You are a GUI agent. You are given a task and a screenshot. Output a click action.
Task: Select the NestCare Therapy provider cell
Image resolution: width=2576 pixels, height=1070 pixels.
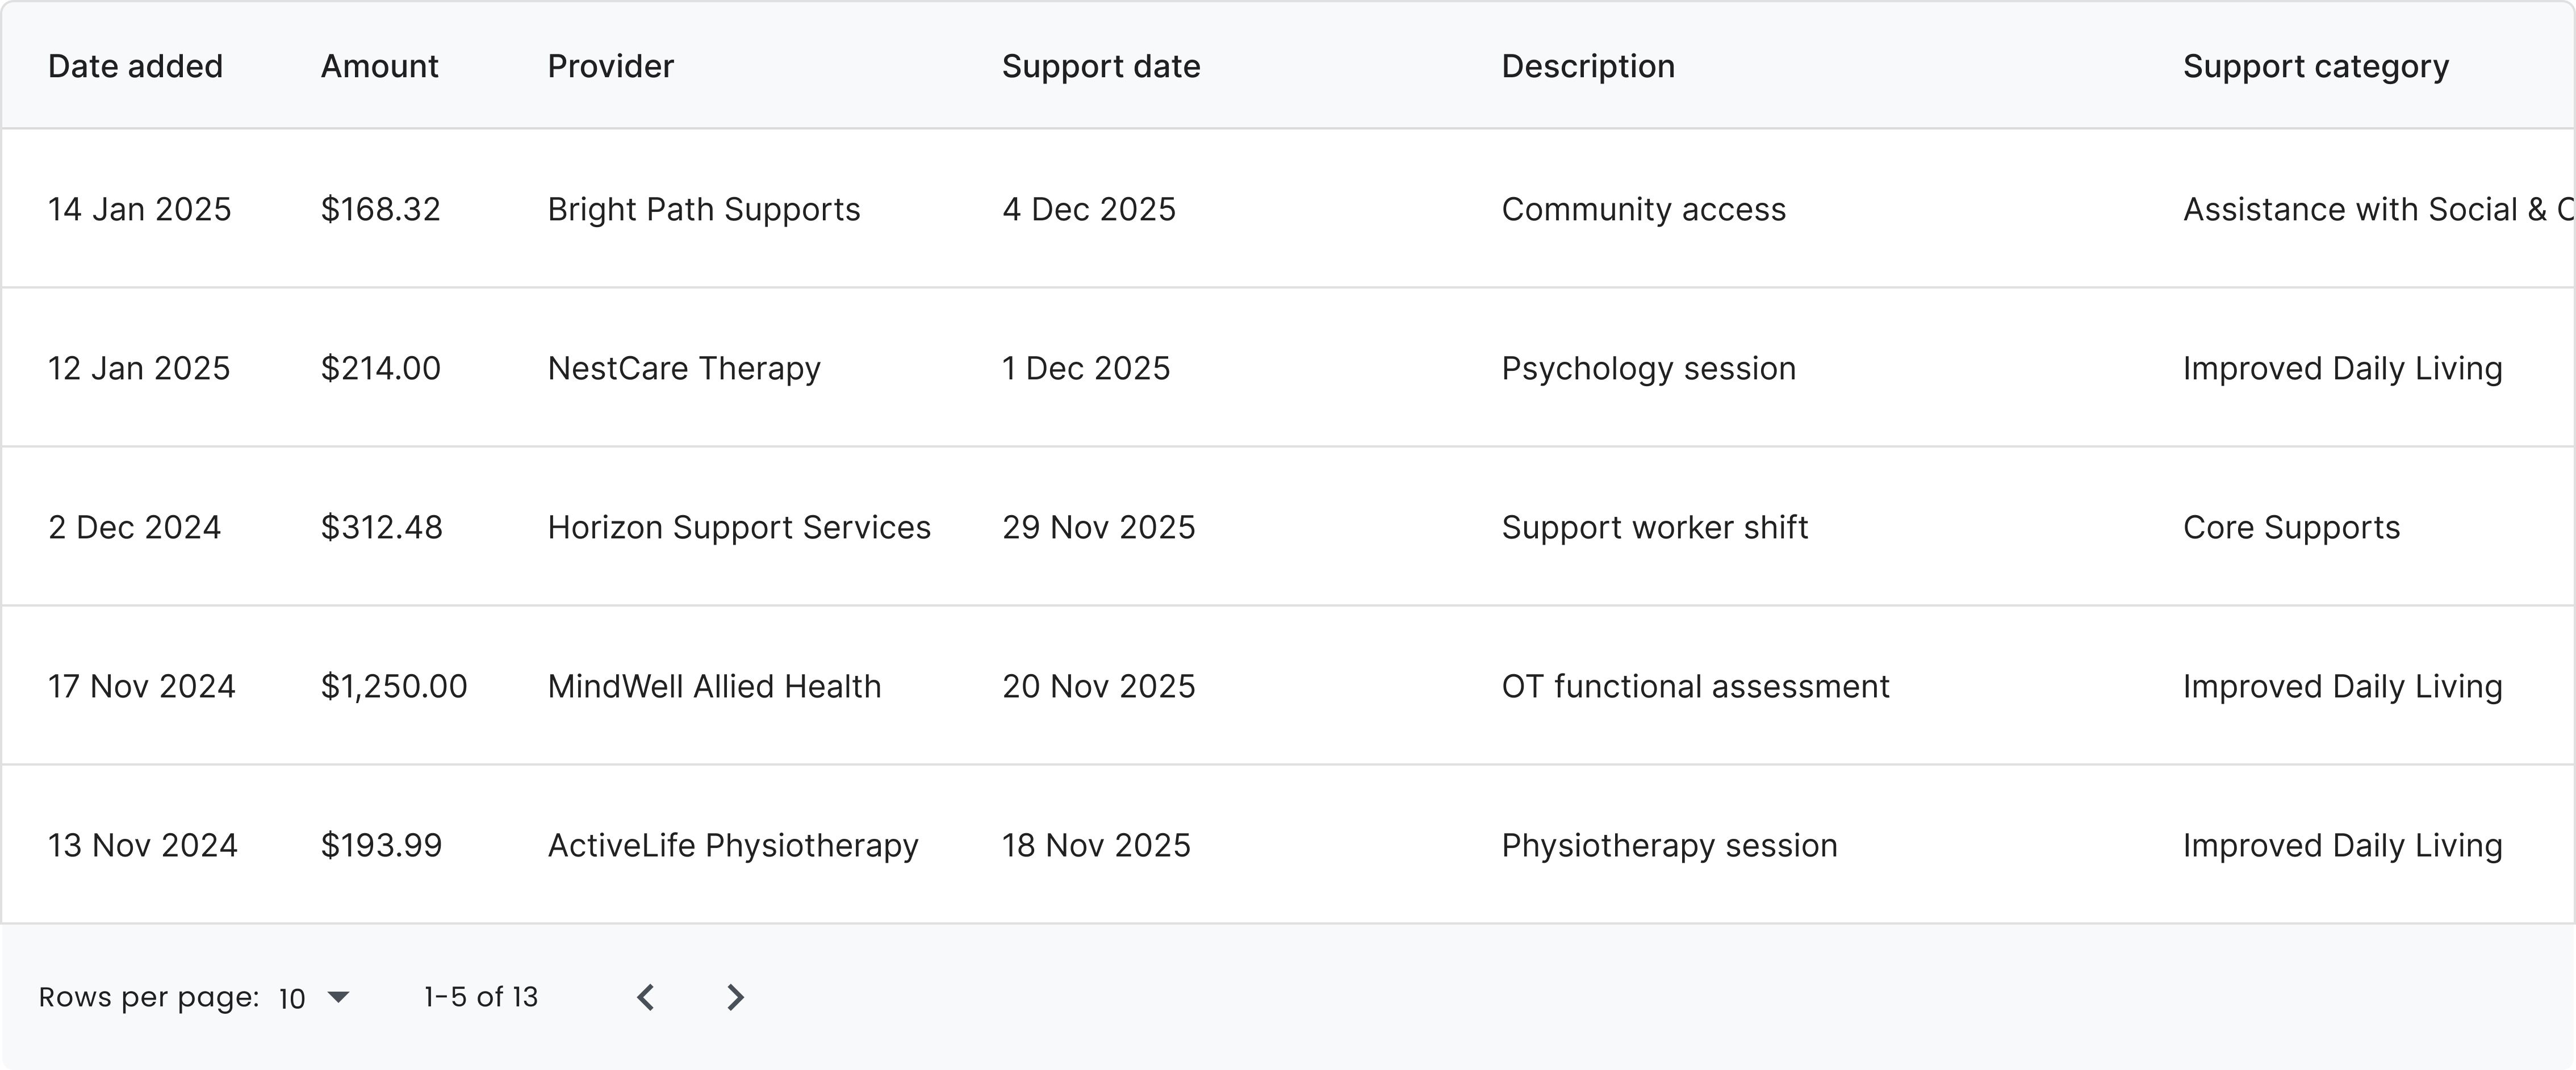[x=684, y=368]
